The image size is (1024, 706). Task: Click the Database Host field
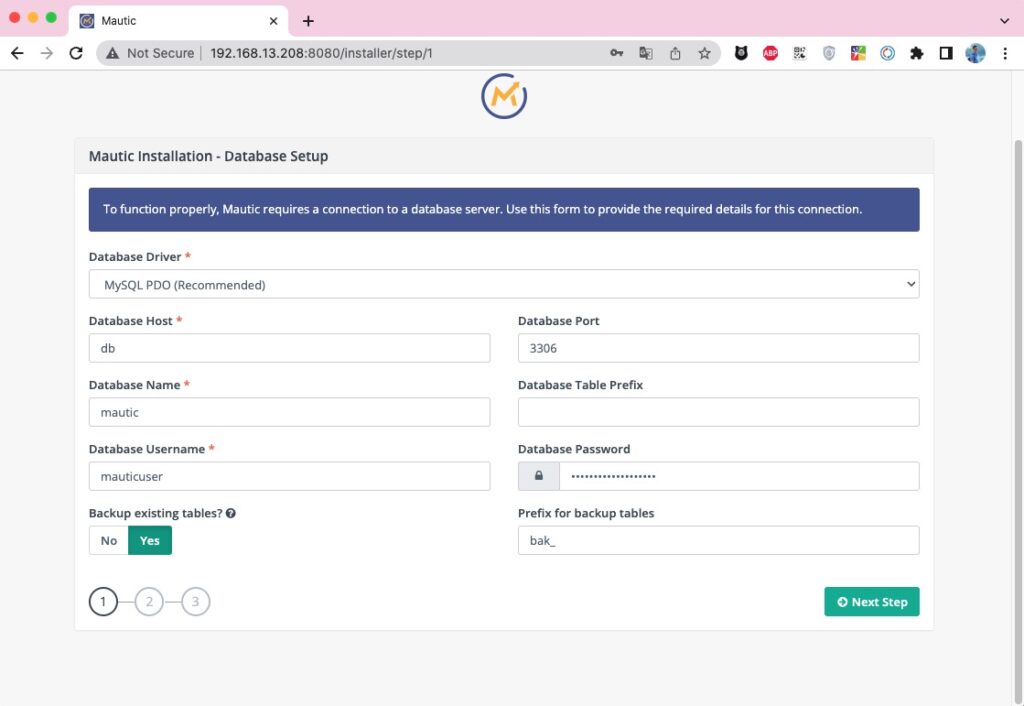(x=289, y=348)
